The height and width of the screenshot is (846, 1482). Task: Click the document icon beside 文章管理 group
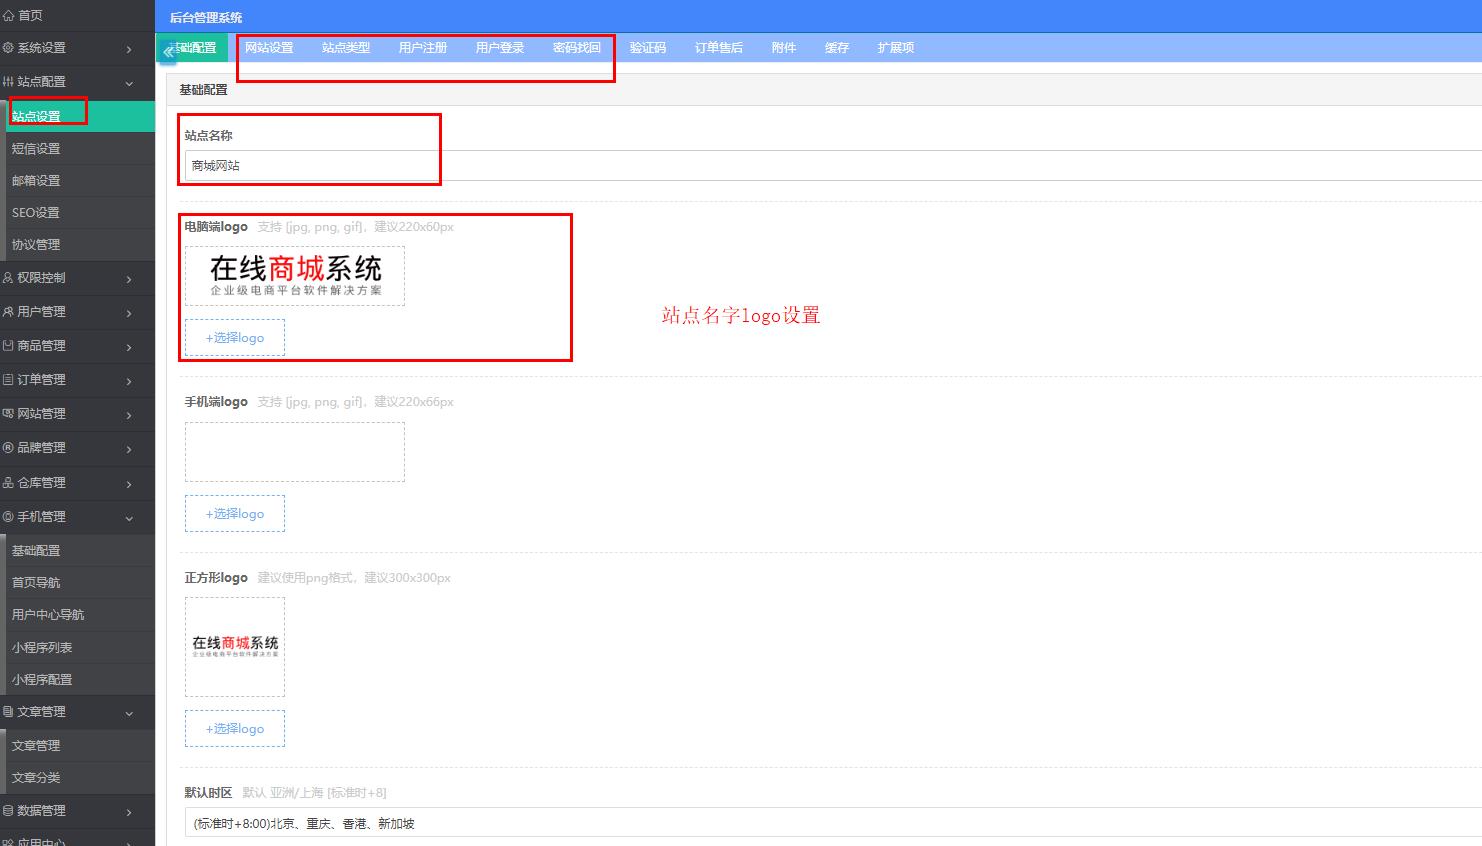pos(8,712)
